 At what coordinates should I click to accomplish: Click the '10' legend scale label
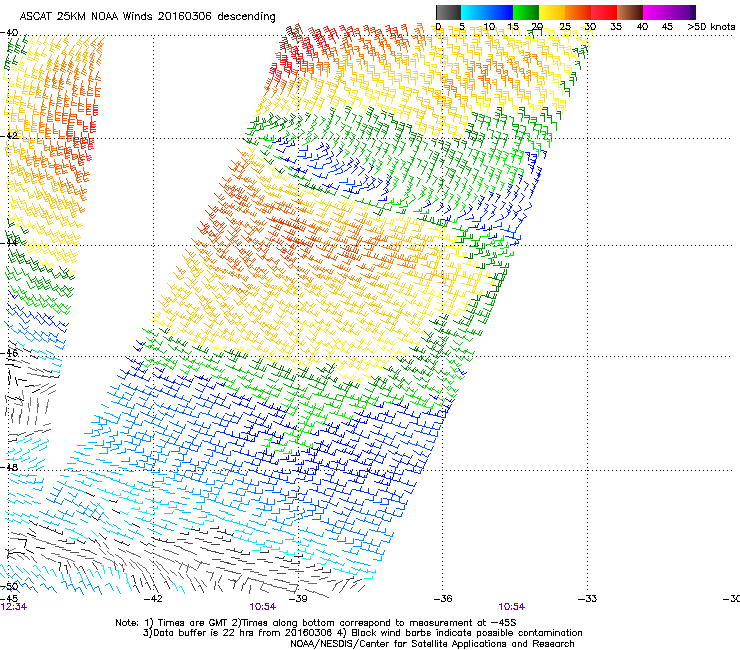[x=489, y=26]
